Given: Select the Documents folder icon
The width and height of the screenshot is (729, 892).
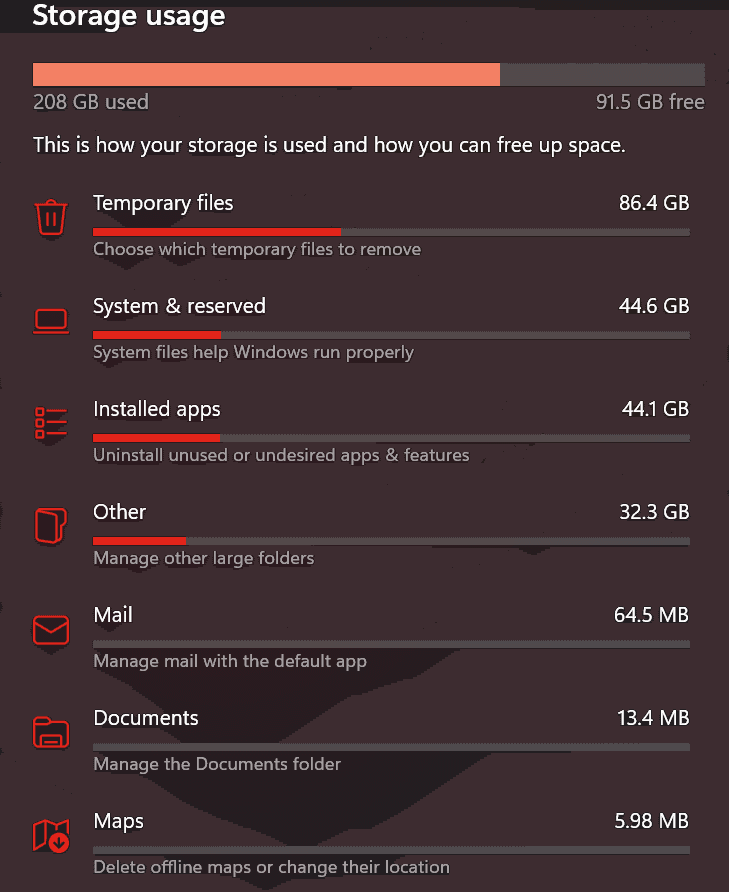Looking at the screenshot, I should tap(51, 733).
